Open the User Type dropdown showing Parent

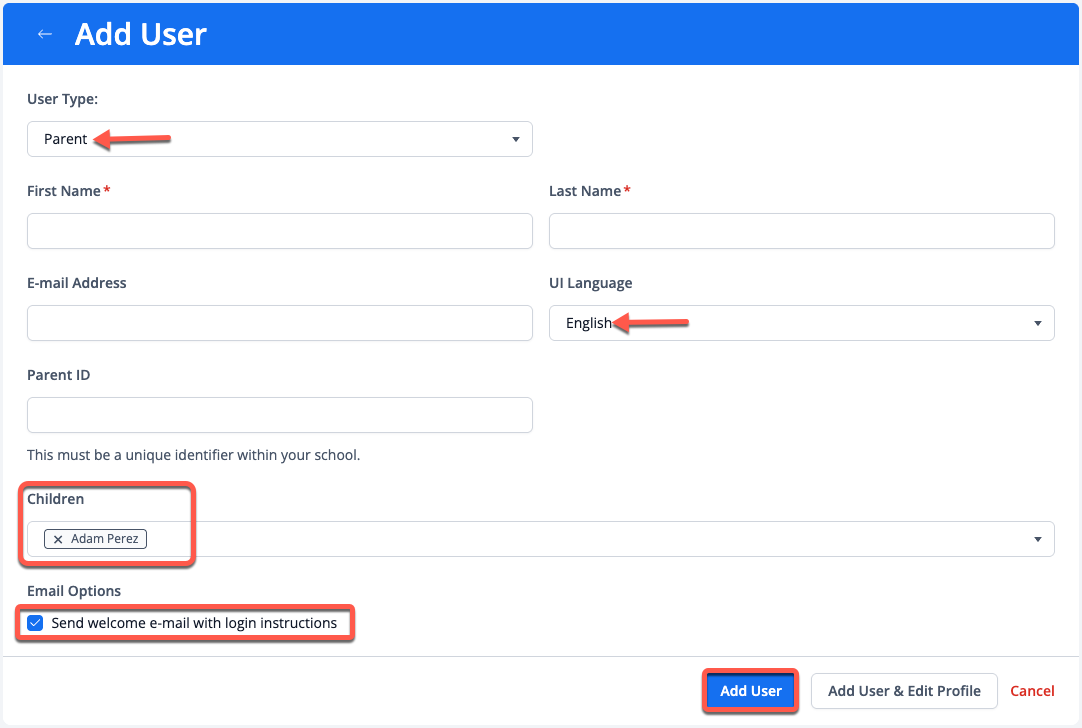point(279,139)
